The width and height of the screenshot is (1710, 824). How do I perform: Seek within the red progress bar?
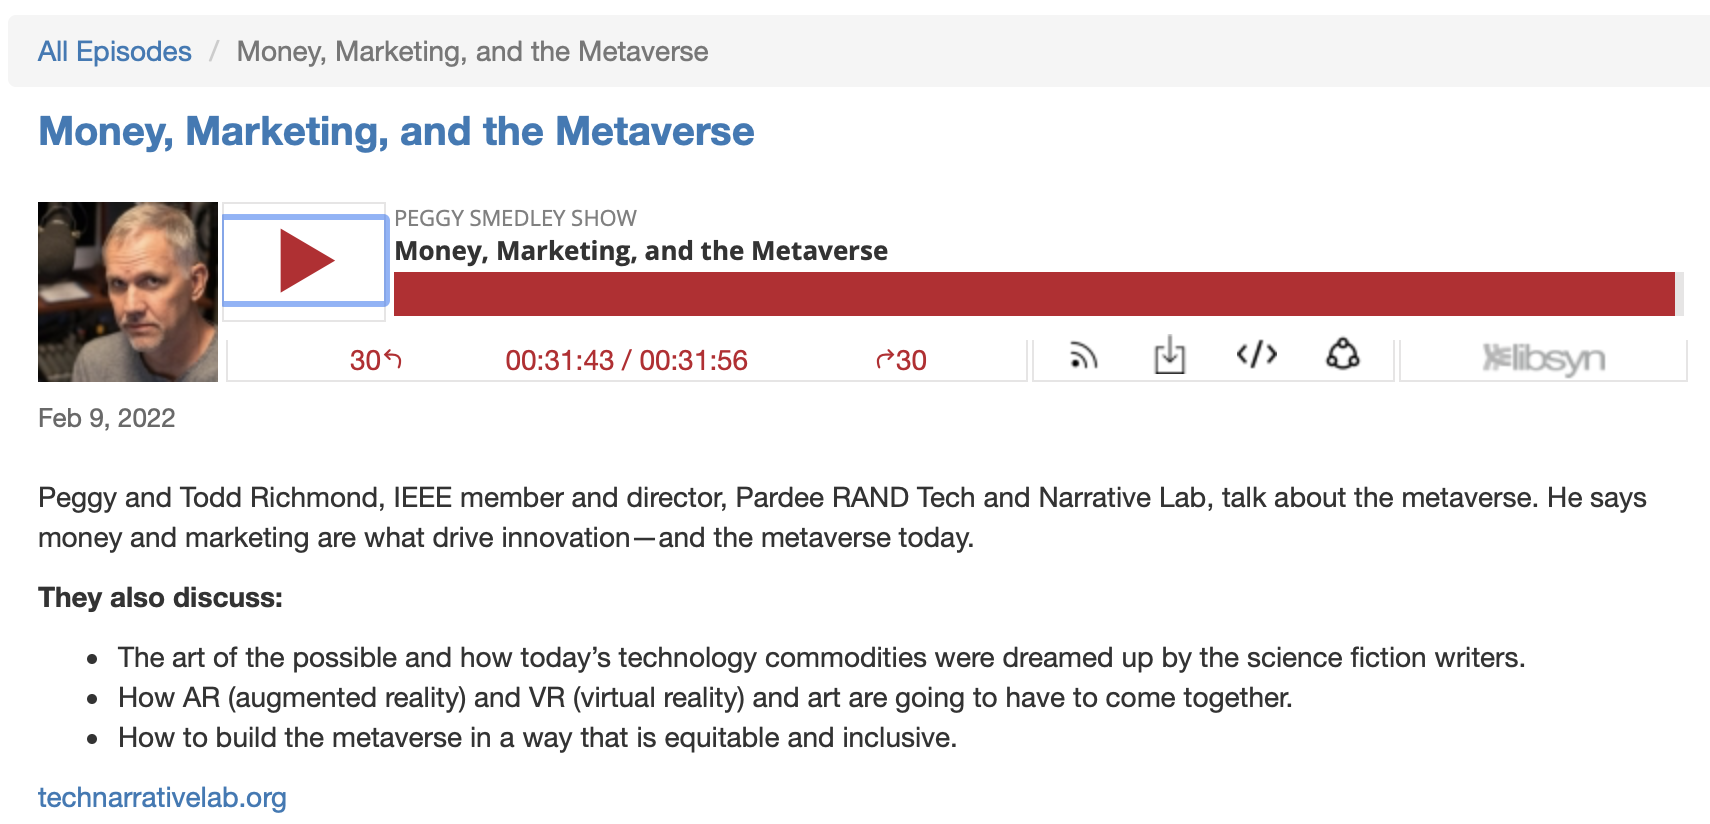pyautogui.click(x=1034, y=294)
